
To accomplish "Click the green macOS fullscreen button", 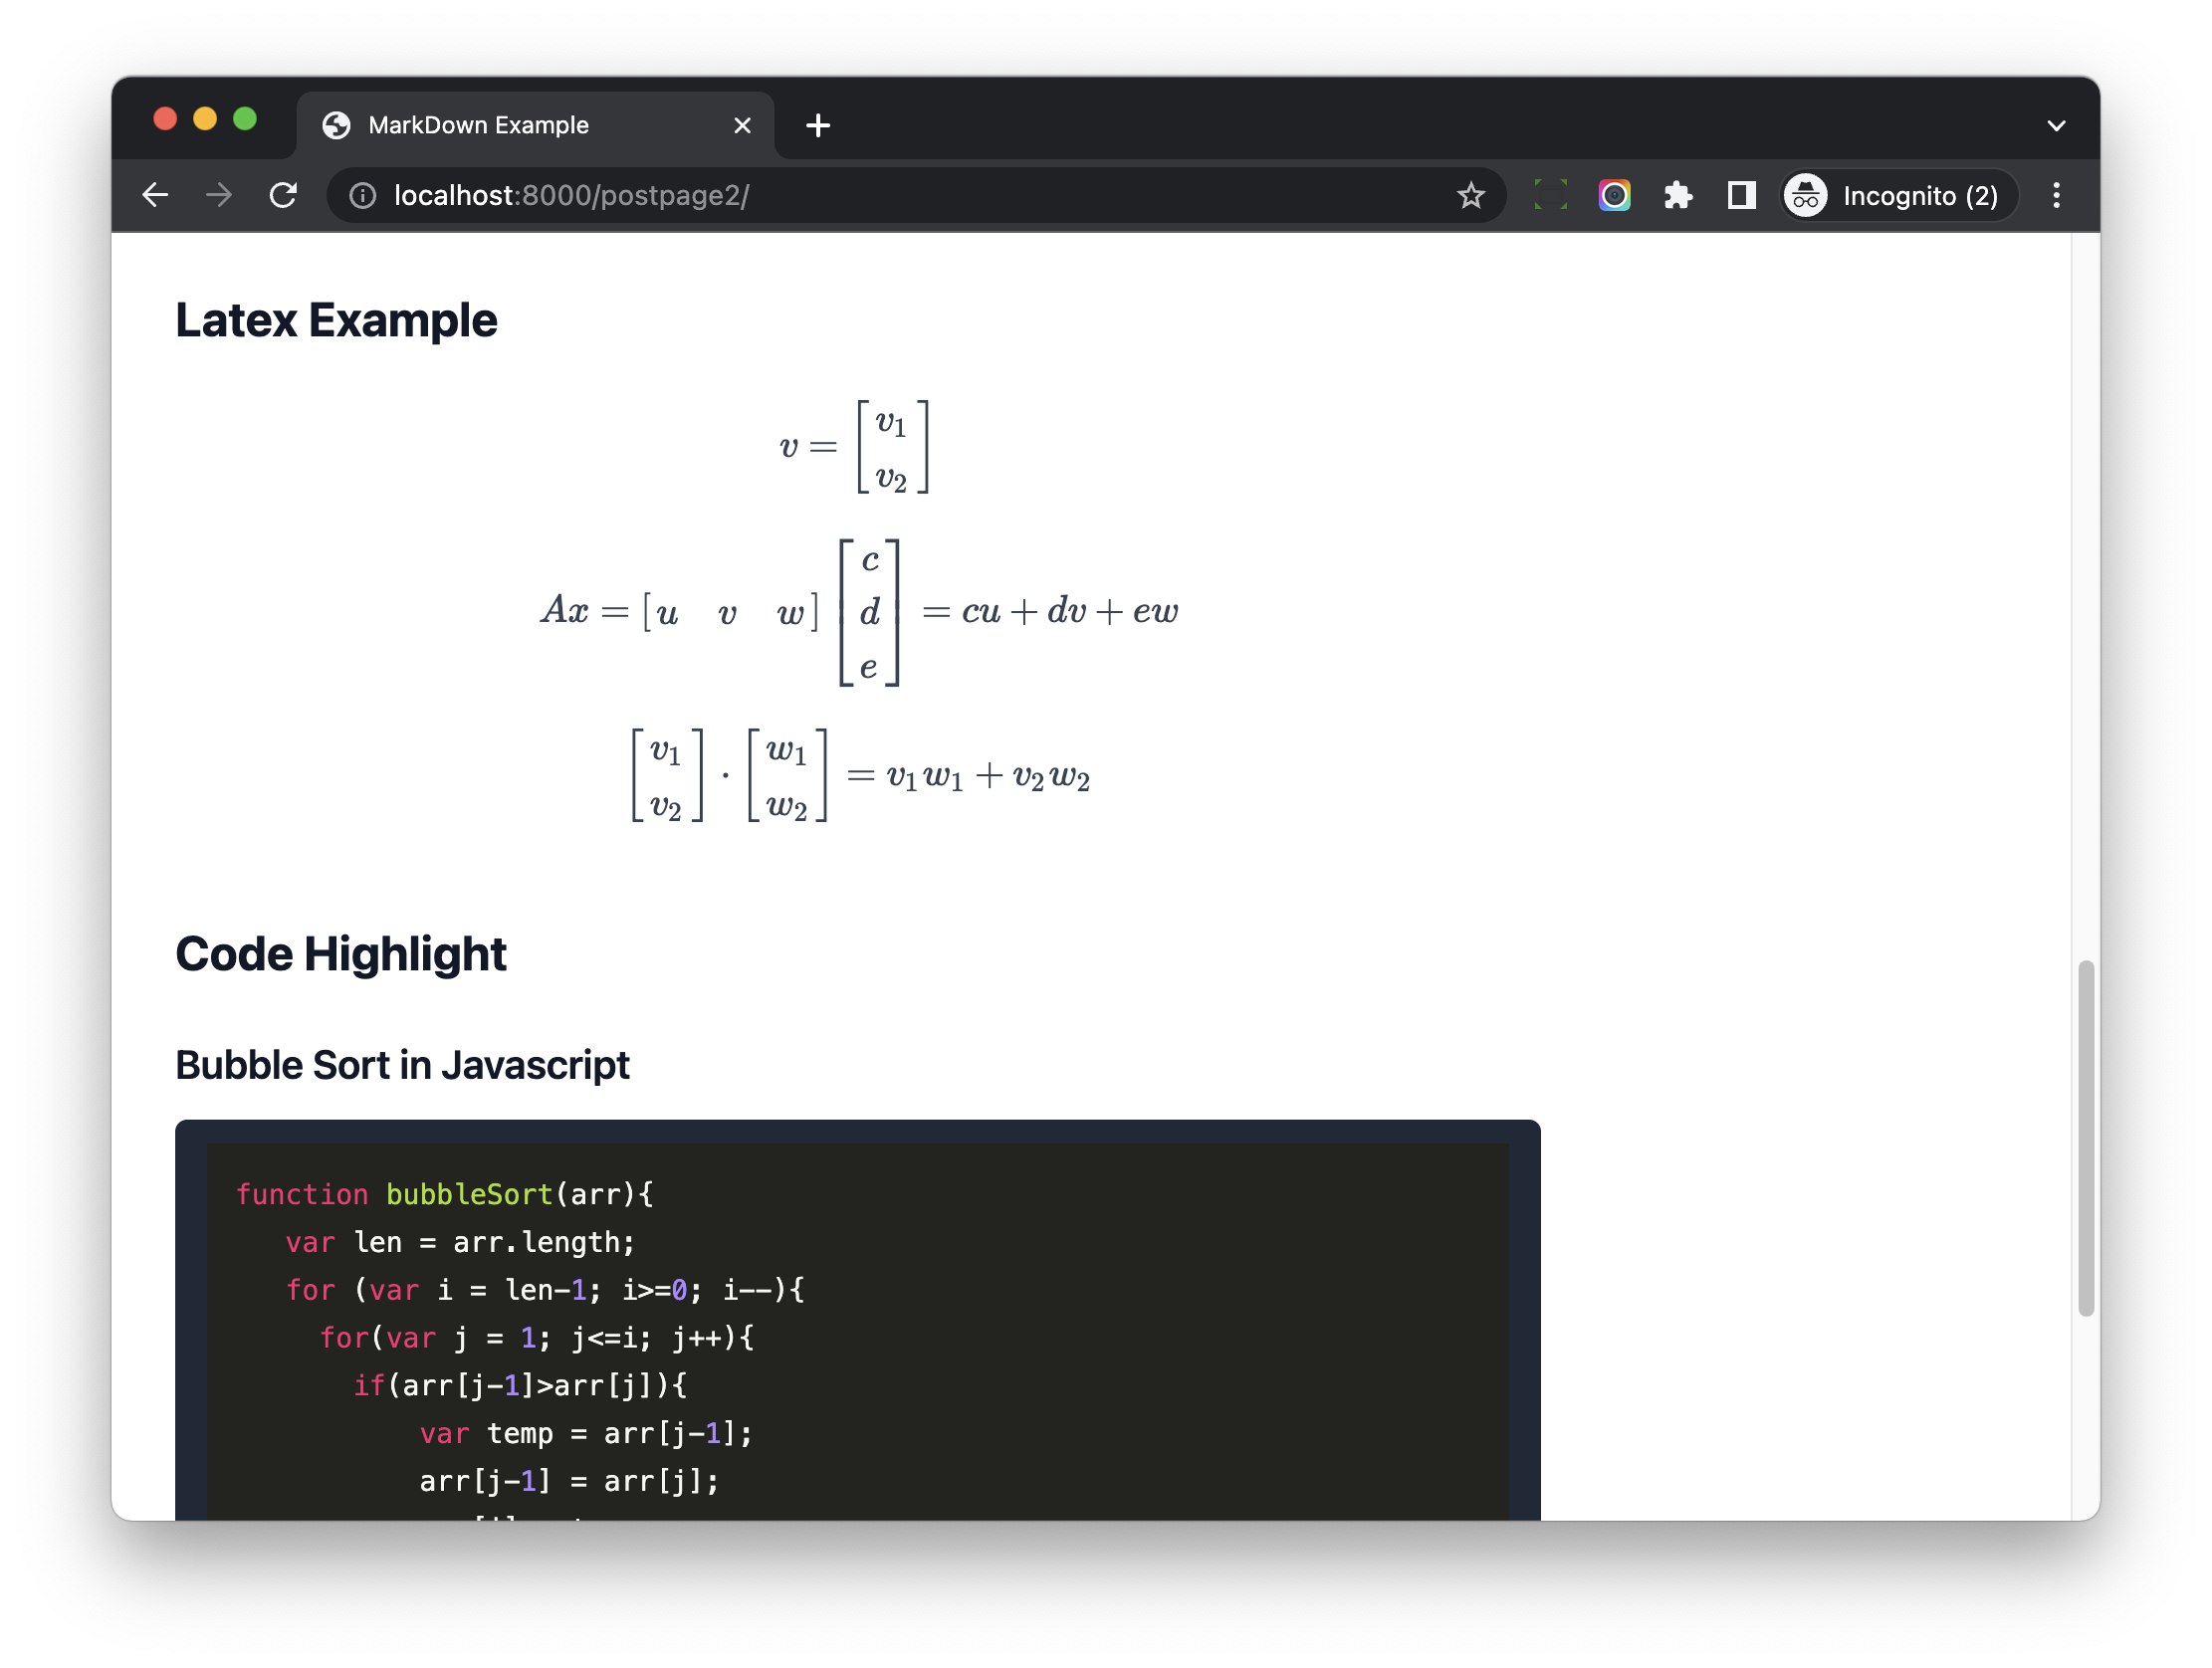I will [245, 119].
